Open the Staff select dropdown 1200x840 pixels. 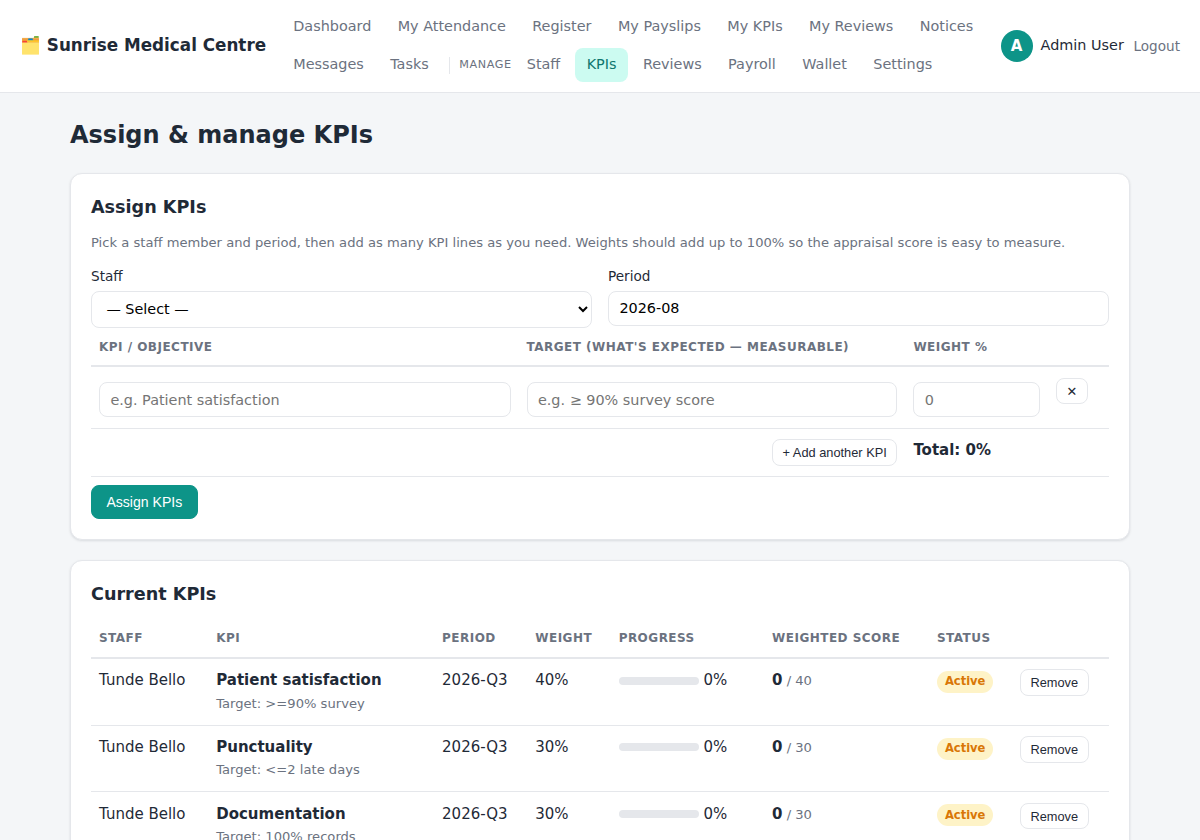click(341, 309)
